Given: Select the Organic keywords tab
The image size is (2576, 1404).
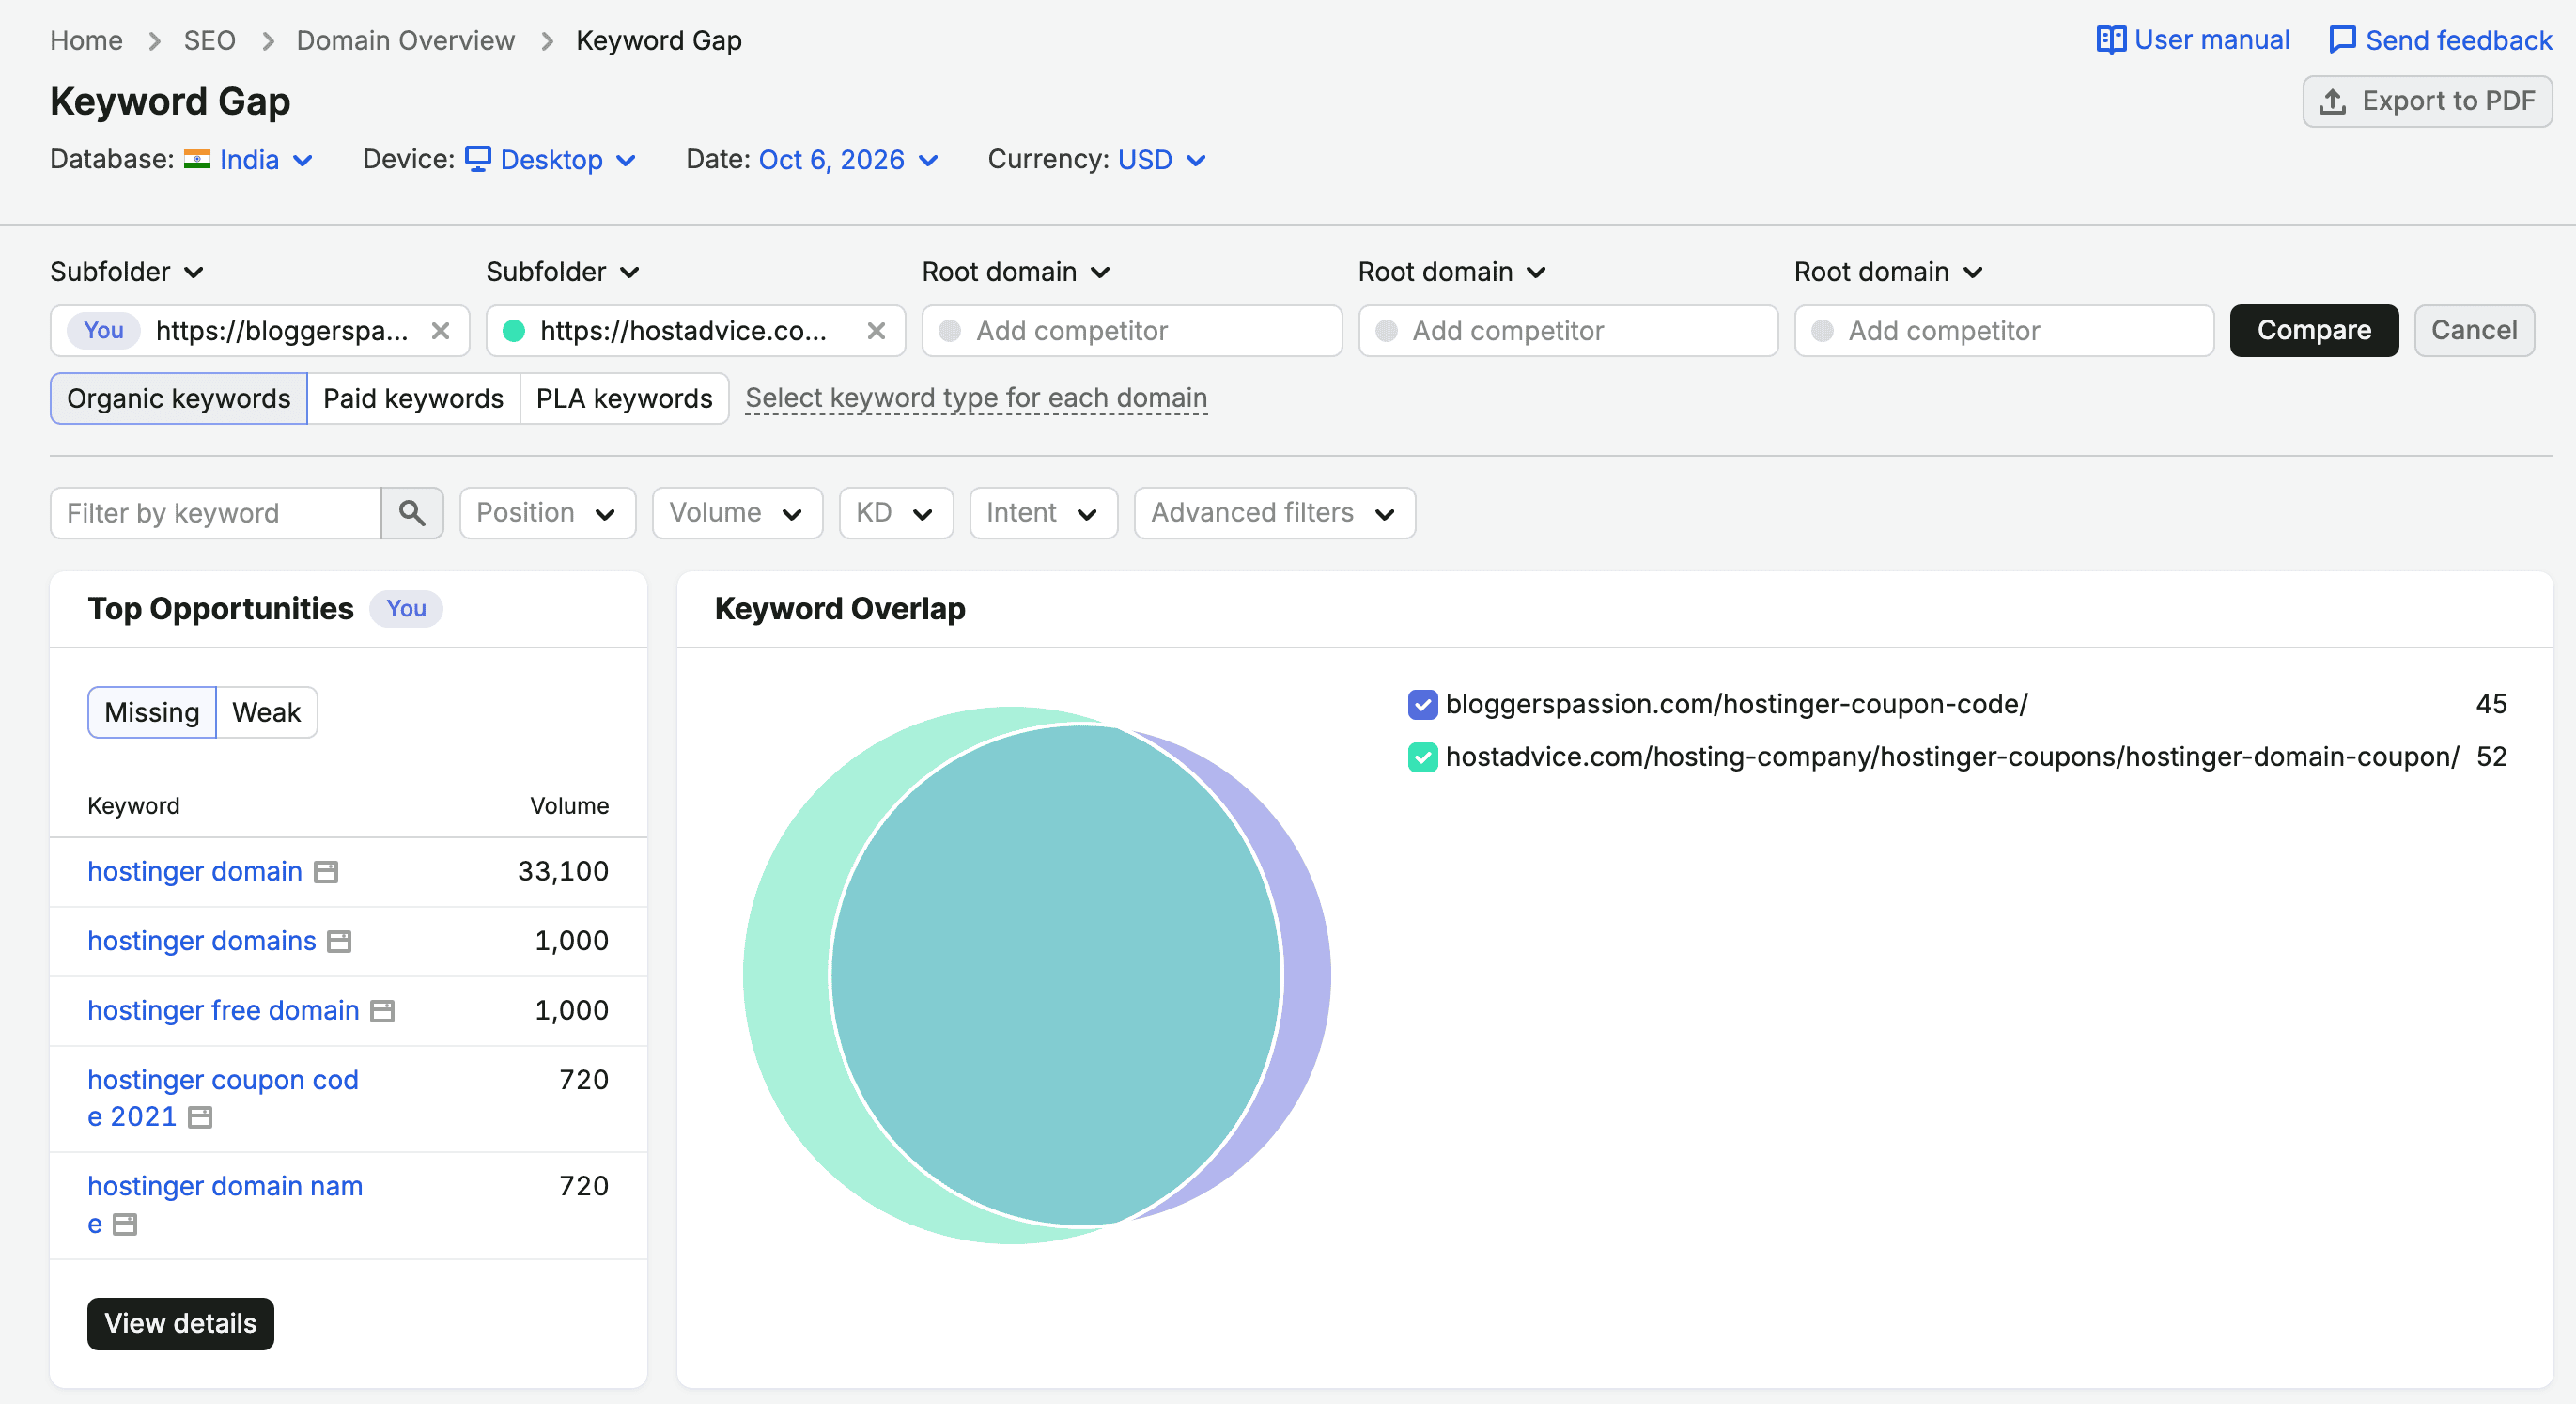Looking at the screenshot, I should [179, 399].
